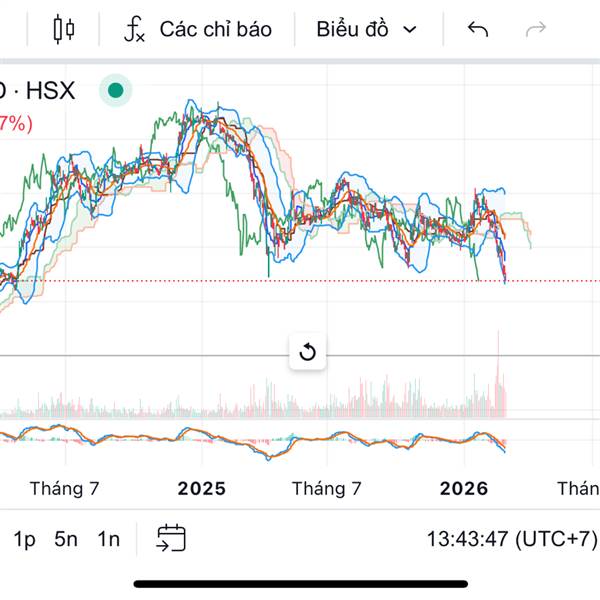This screenshot has height=600, width=600.
Task: Click the 2026 label on time axis
Action: [464, 489]
